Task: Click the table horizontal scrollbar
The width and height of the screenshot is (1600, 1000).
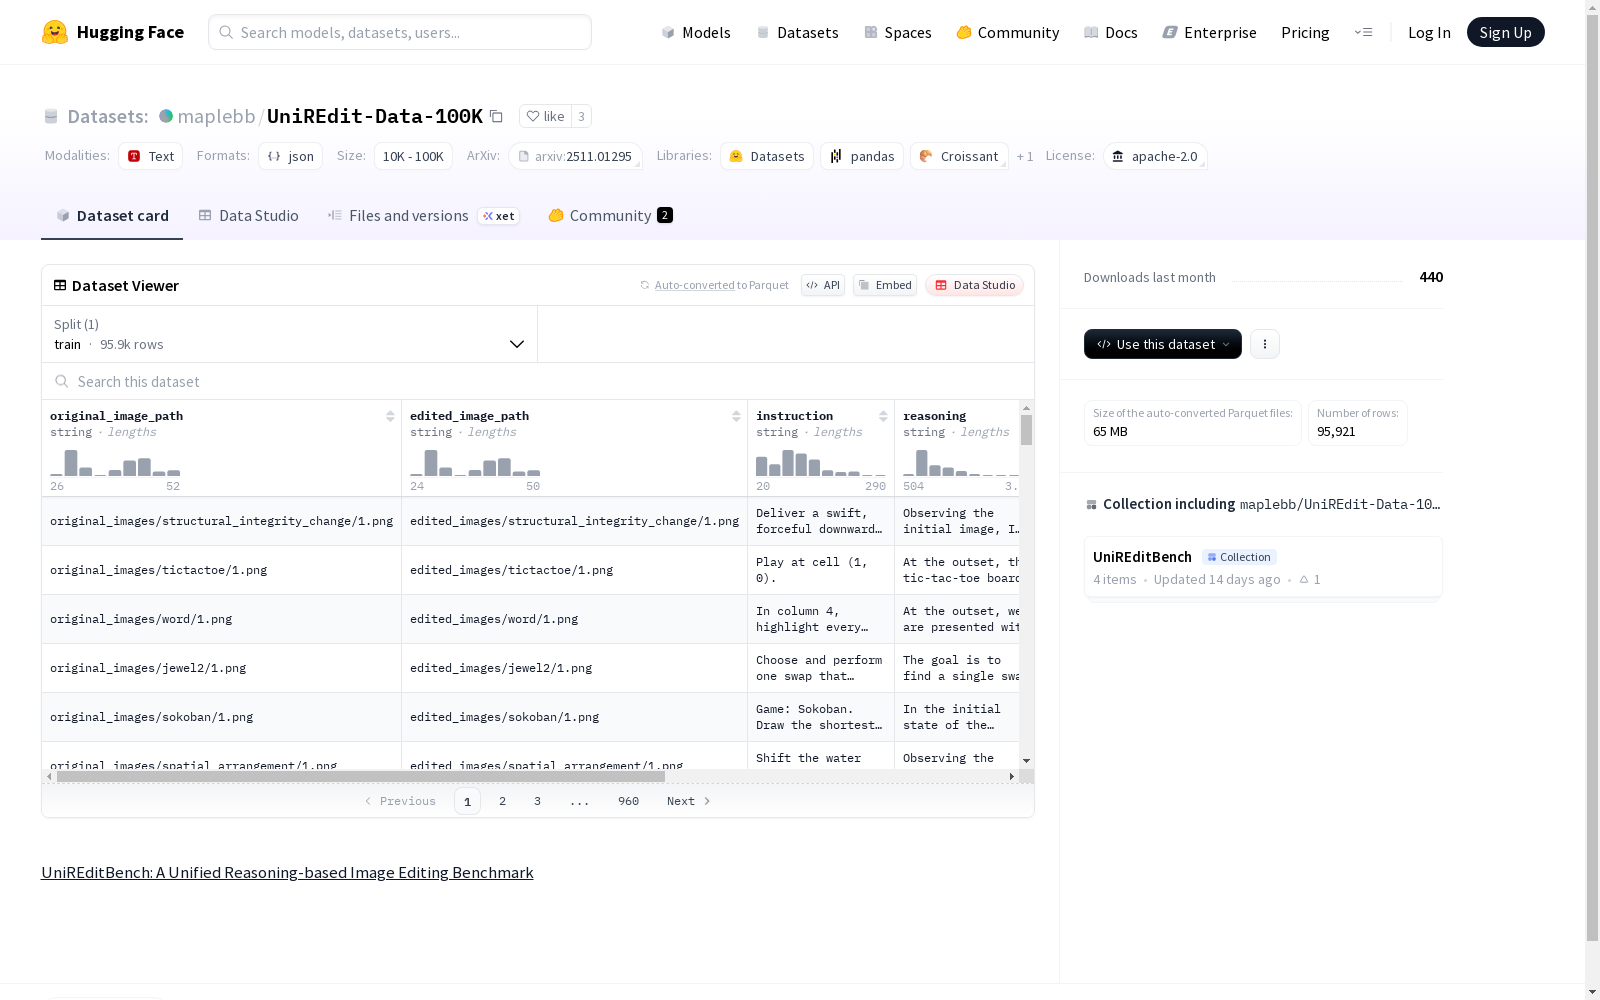Action: [361, 776]
